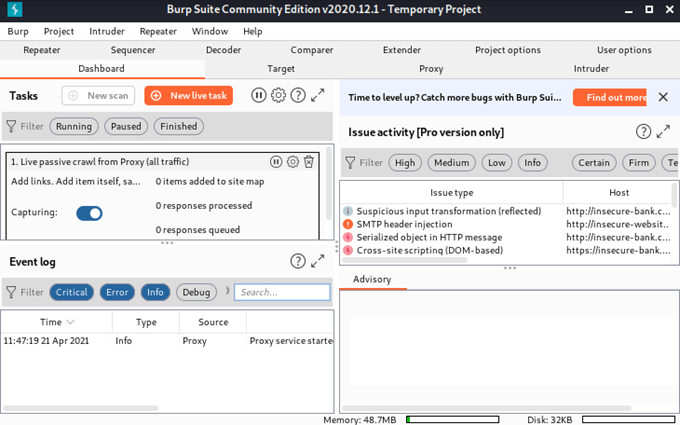Expand the Tasks panel to full size

tap(318, 95)
